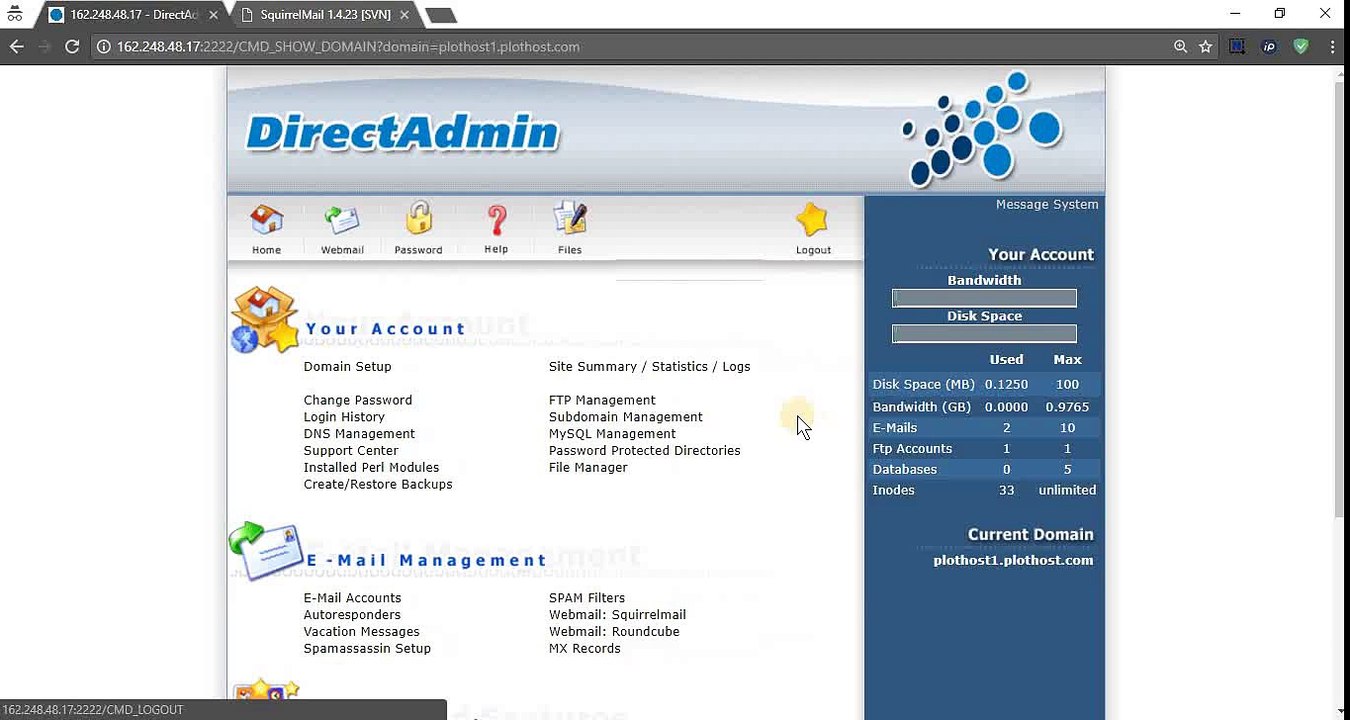The height and width of the screenshot is (720, 1350).
Task: Open Webmail: Squirrelmail link
Action: pos(617,615)
